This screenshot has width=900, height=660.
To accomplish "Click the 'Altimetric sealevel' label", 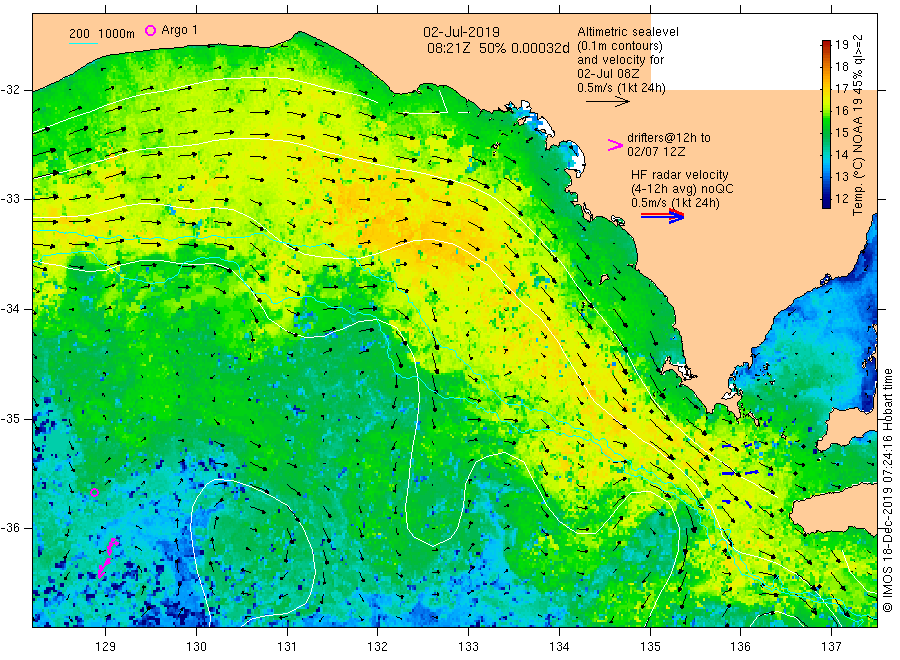I will tap(627, 32).
